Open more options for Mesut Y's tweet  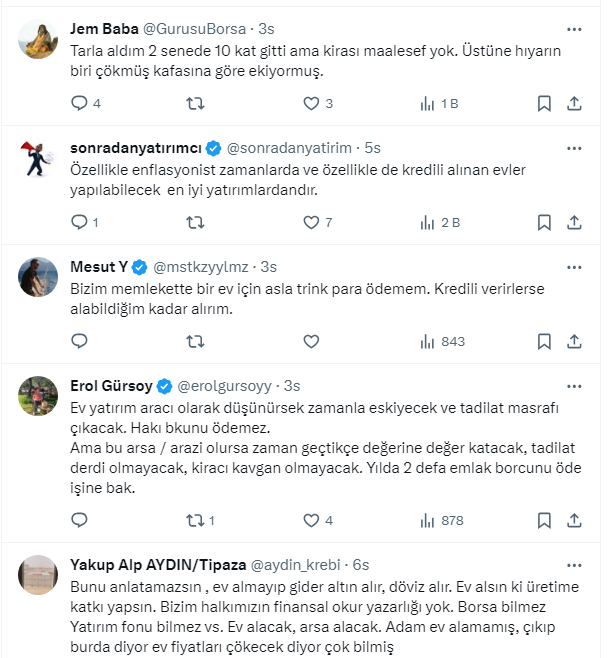574,267
